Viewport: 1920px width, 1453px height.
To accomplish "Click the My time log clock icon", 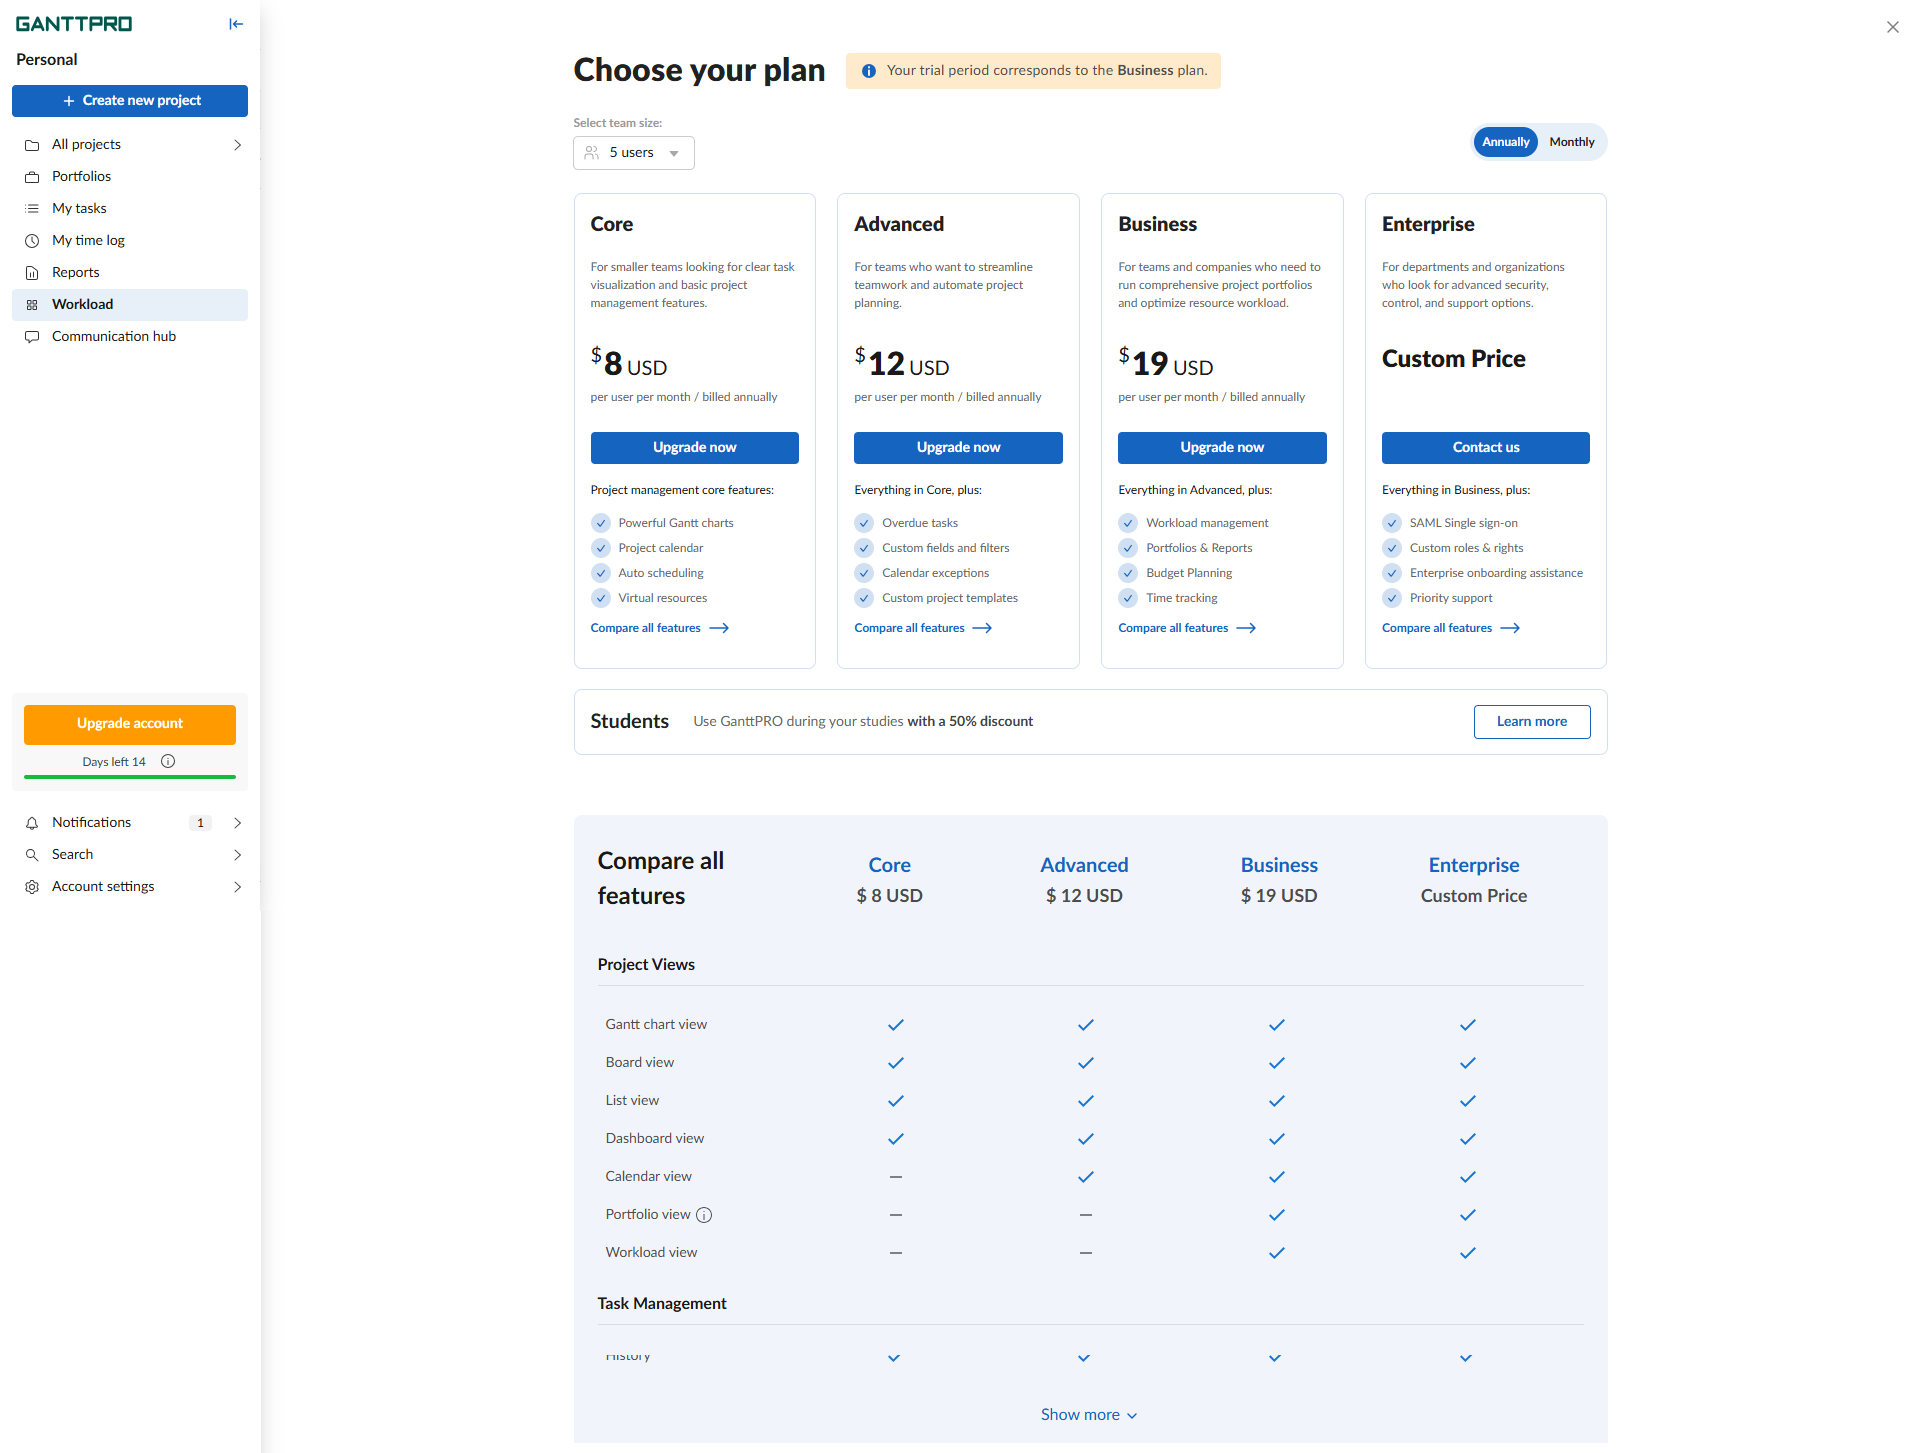I will [32, 241].
